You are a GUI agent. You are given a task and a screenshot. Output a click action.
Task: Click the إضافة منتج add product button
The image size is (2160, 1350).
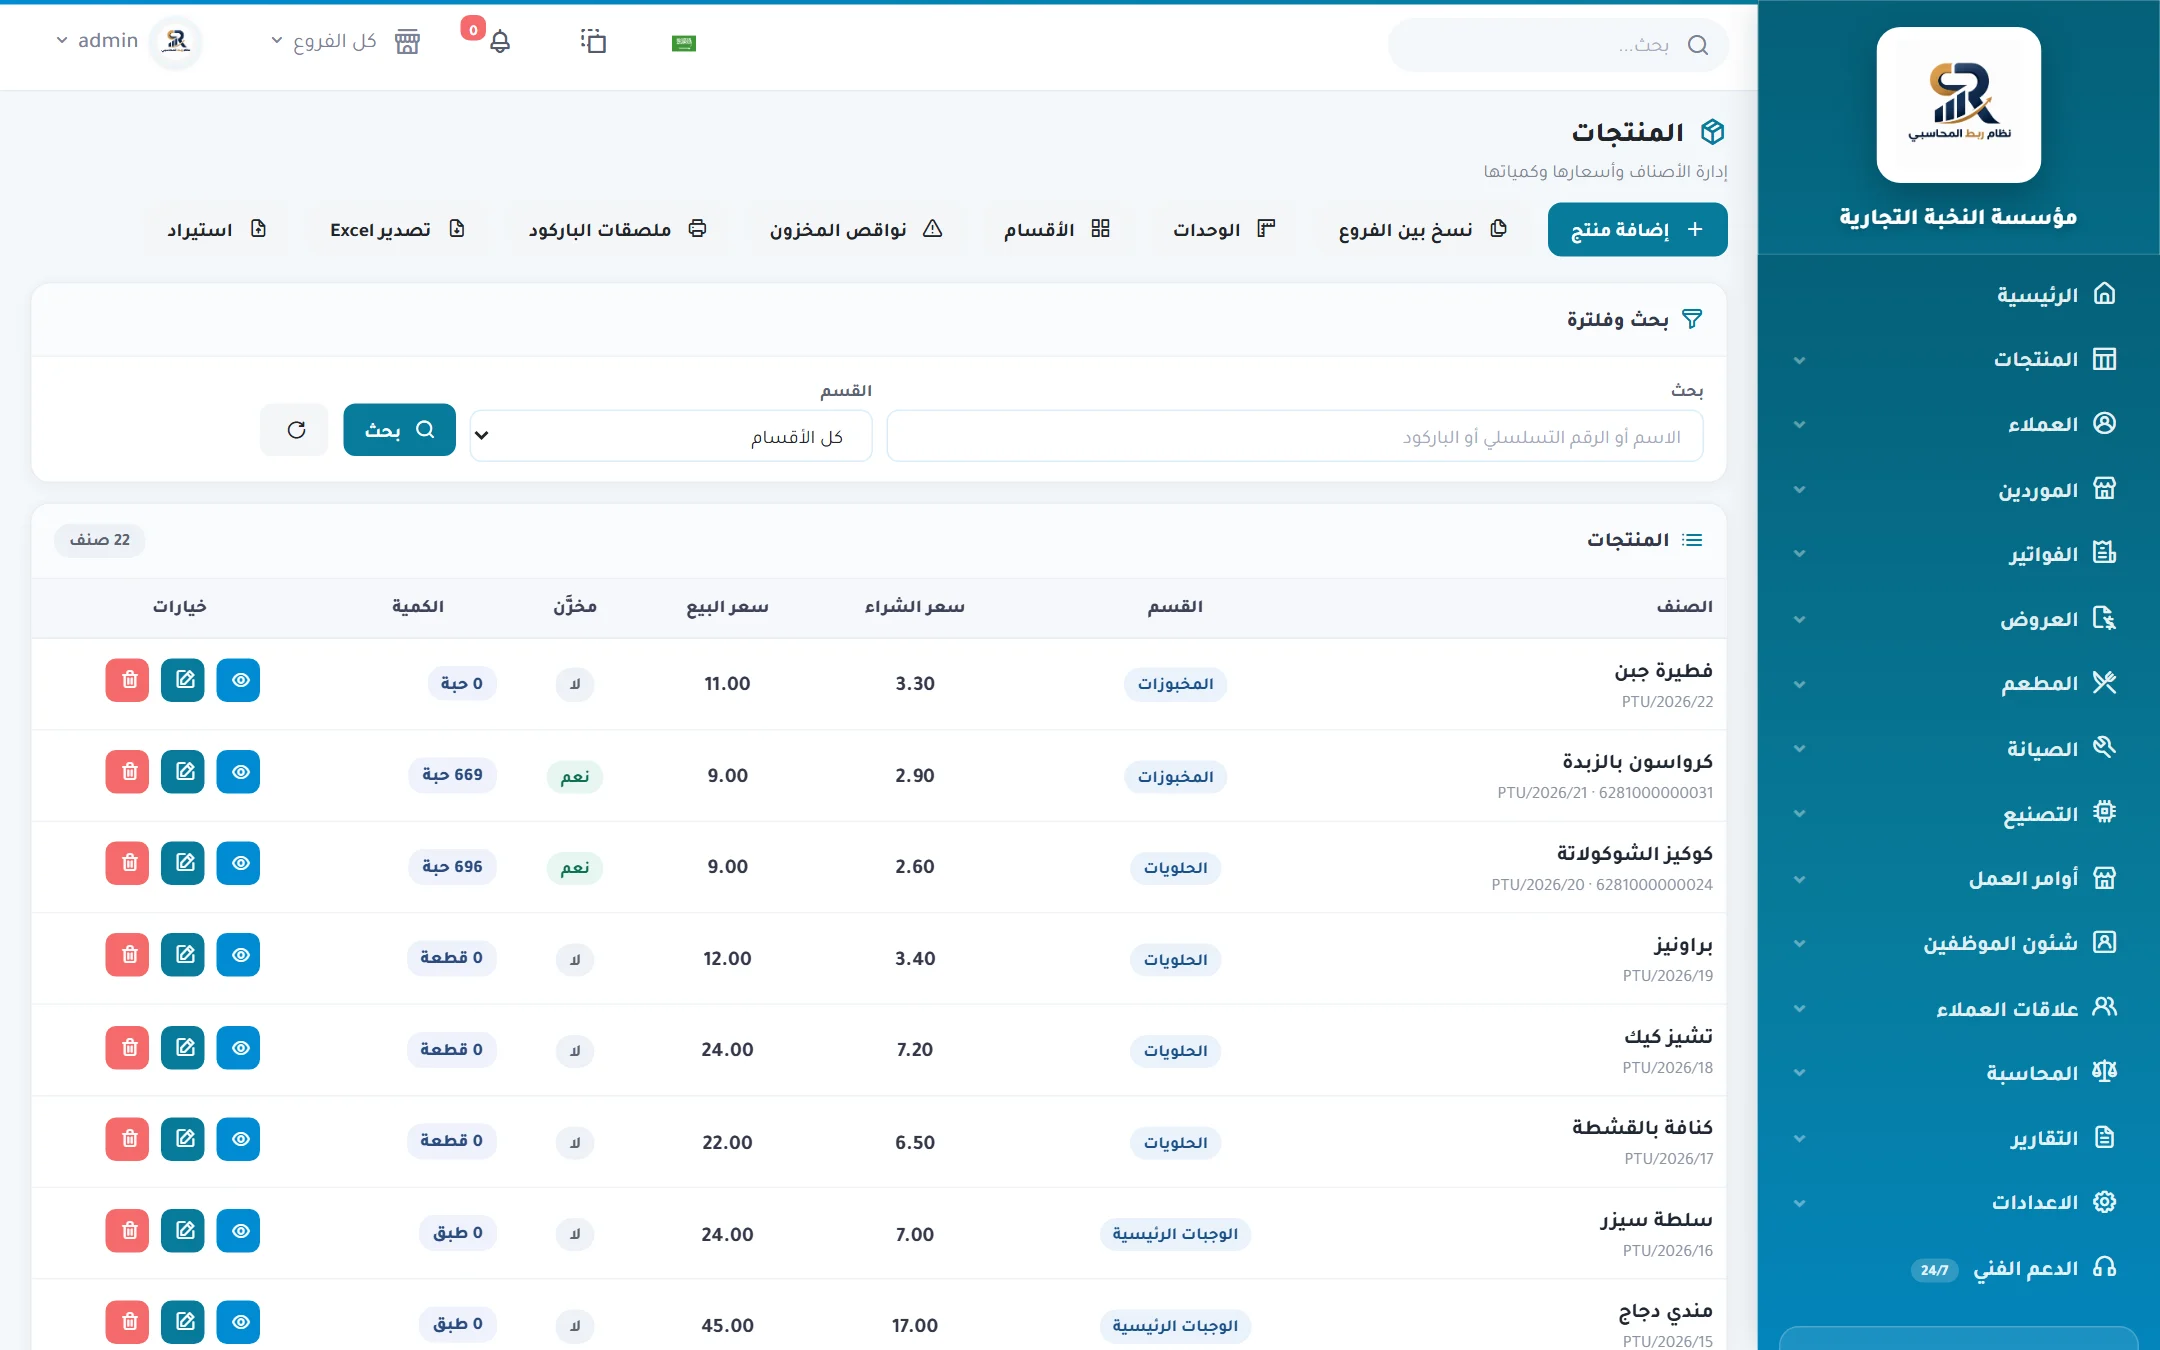coord(1637,230)
